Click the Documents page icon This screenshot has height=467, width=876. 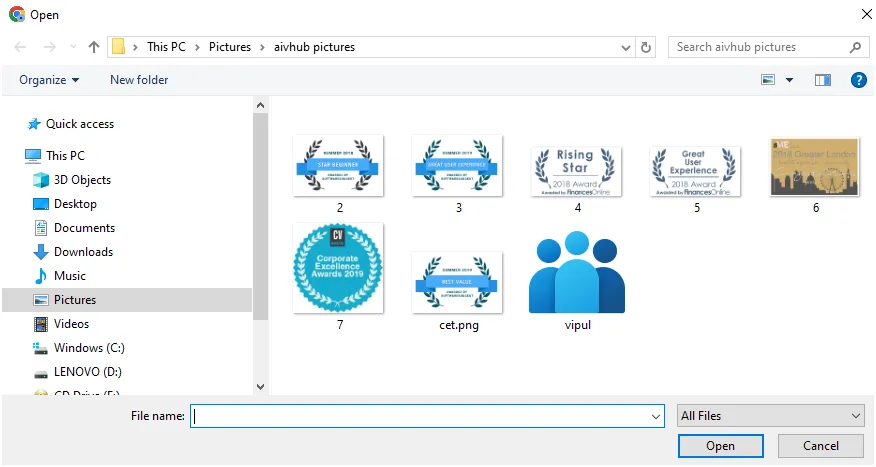(x=41, y=228)
